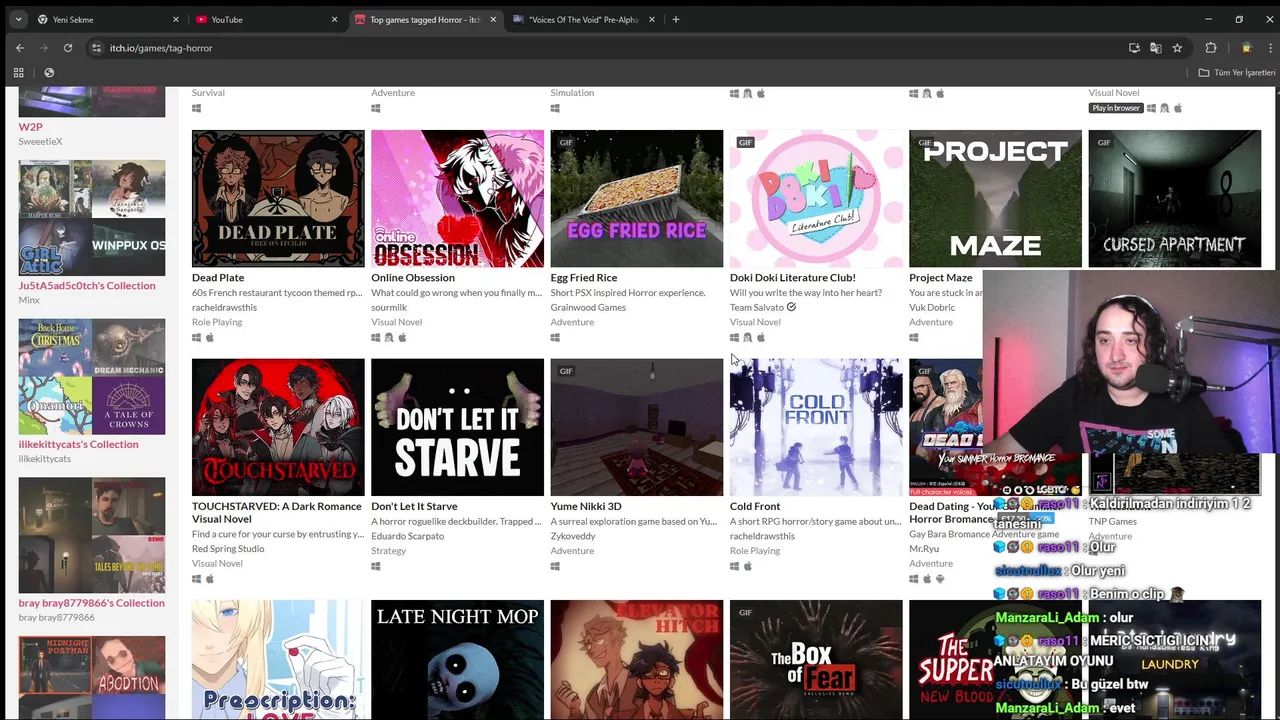This screenshot has width=1280, height=720.
Task: Click the verified badge beside Team Salvato
Action: (x=791, y=307)
